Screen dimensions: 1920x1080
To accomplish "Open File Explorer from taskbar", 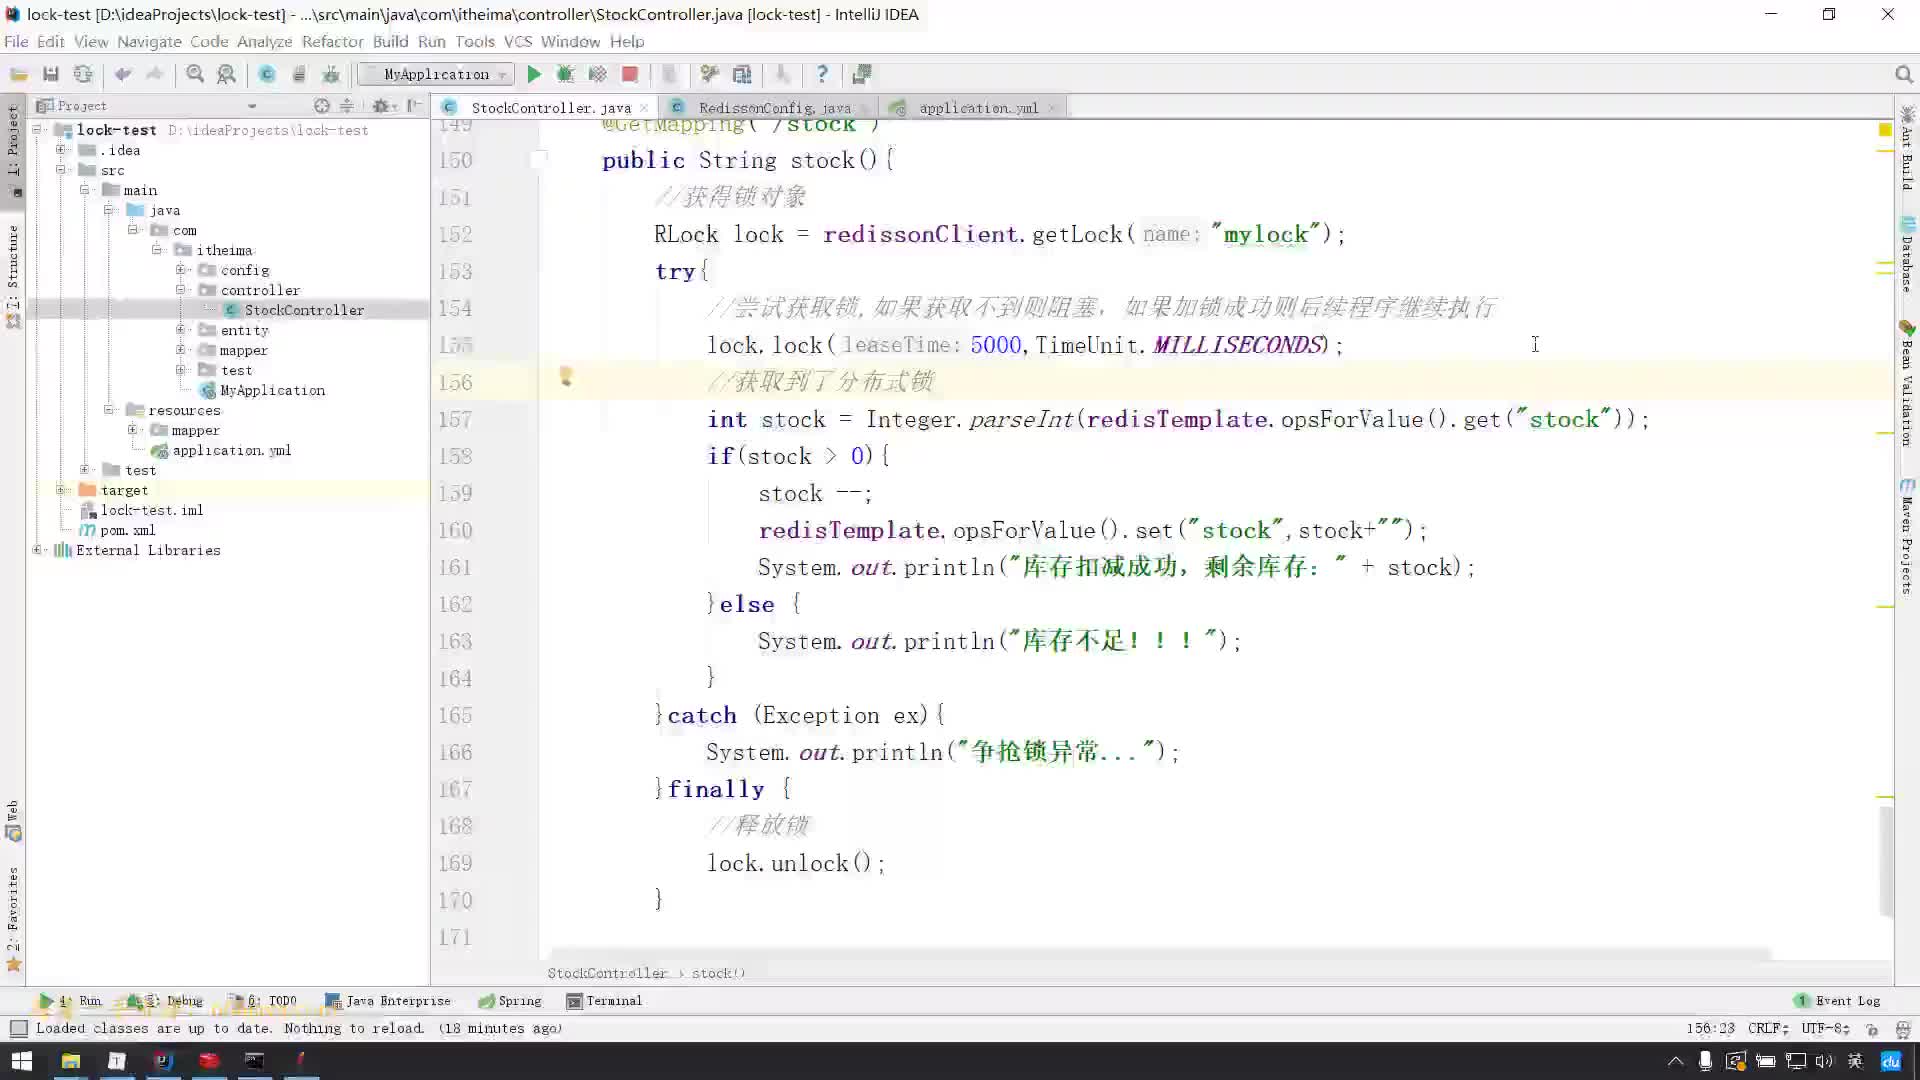I will [70, 1061].
